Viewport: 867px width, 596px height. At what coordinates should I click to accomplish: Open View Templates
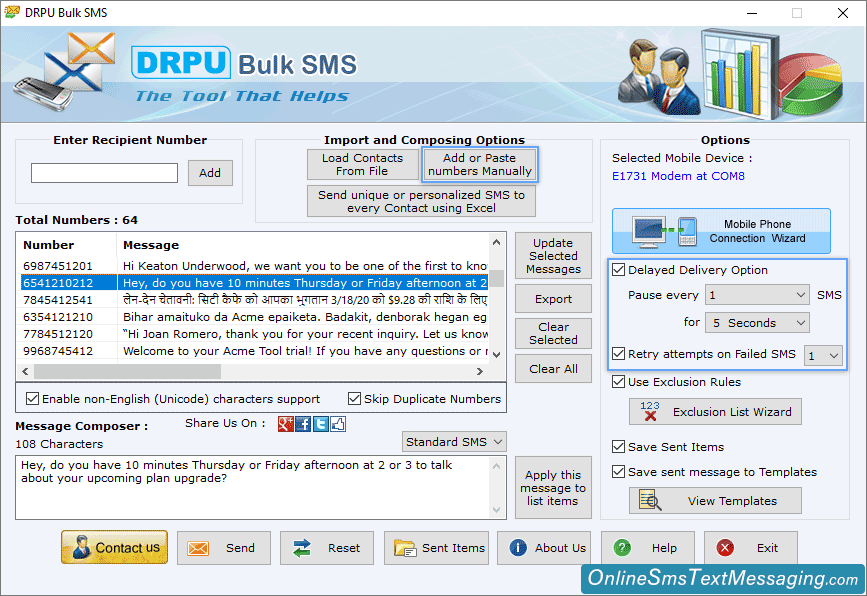(x=715, y=501)
